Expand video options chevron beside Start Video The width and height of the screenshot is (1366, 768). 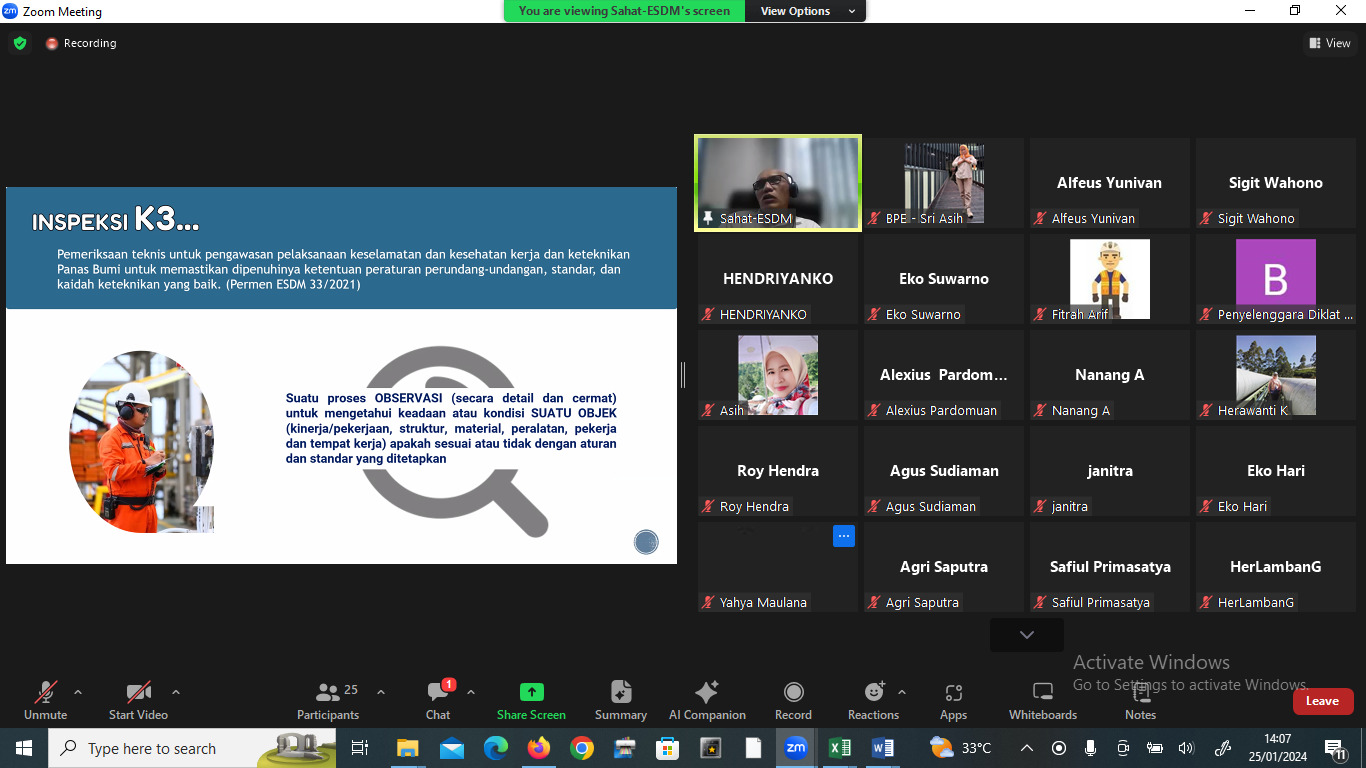176,692
